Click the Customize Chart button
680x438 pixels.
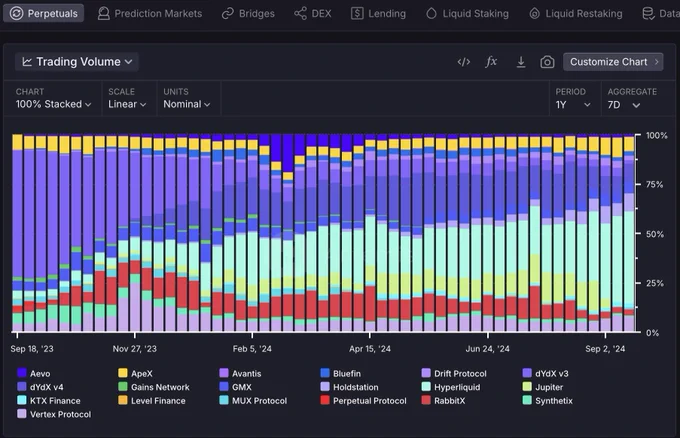613,62
